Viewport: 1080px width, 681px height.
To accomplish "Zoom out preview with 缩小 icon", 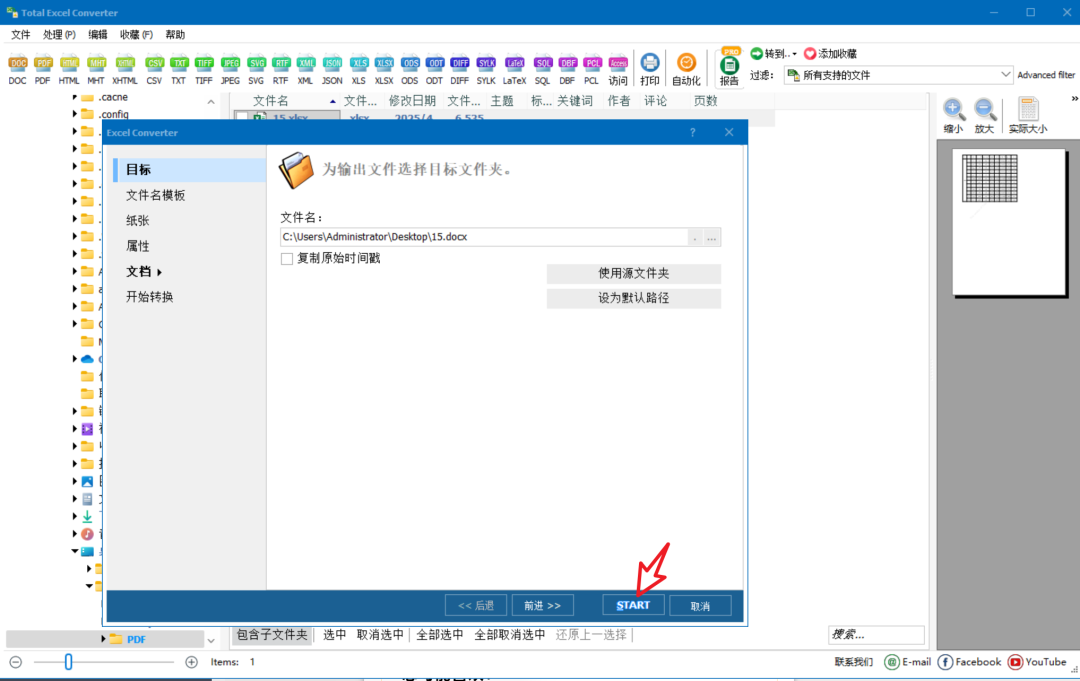I will coord(953,116).
